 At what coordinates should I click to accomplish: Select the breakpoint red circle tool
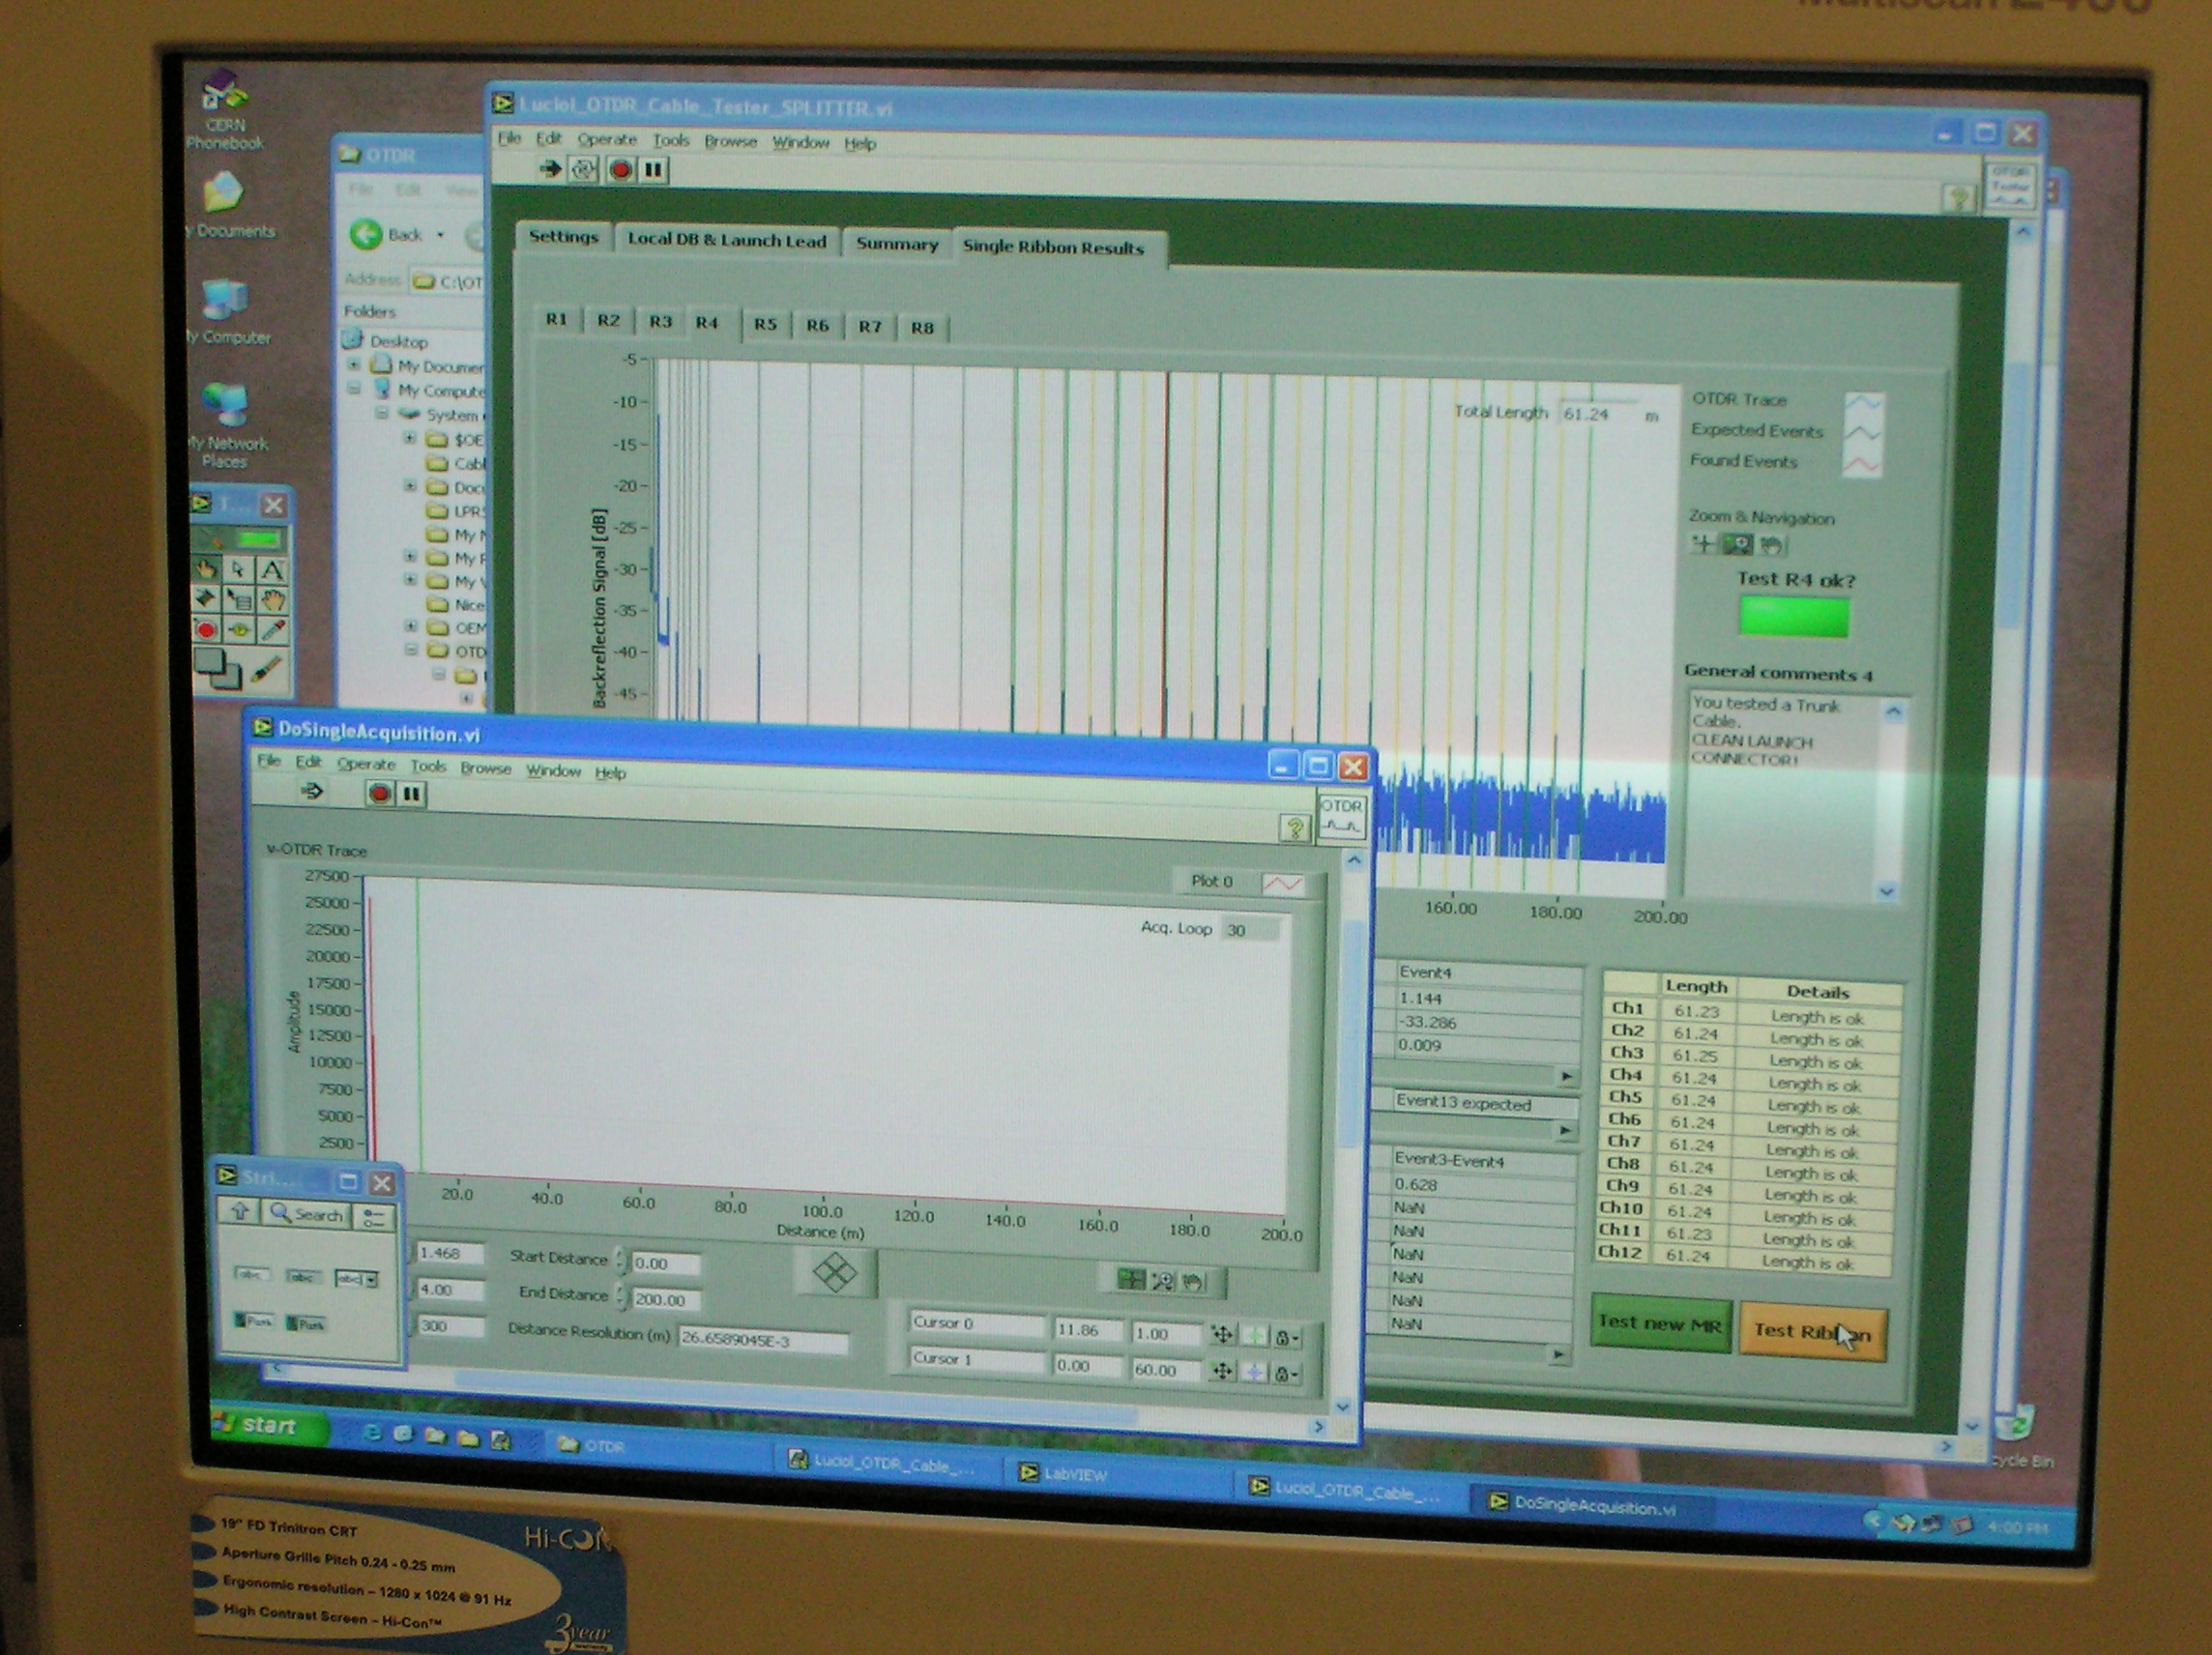pos(206,630)
